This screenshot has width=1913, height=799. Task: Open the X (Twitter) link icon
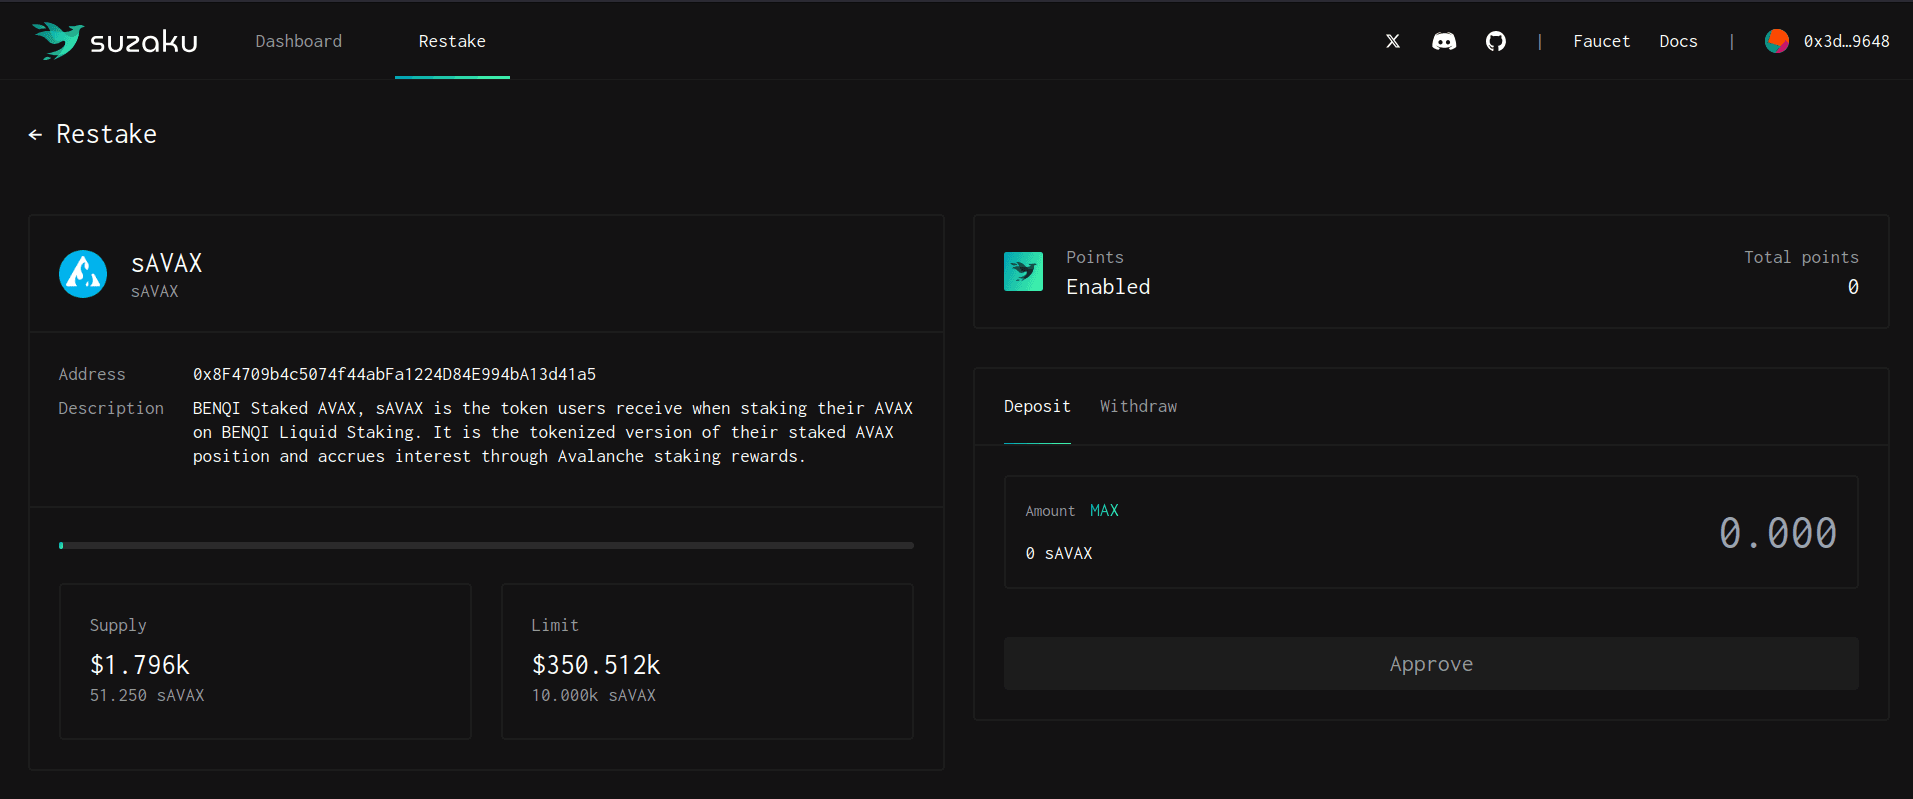tap(1393, 41)
